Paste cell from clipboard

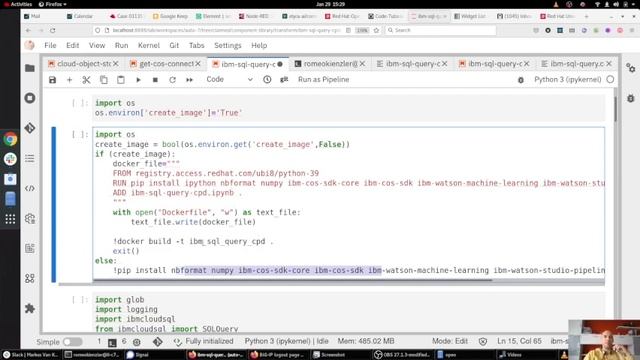121,80
